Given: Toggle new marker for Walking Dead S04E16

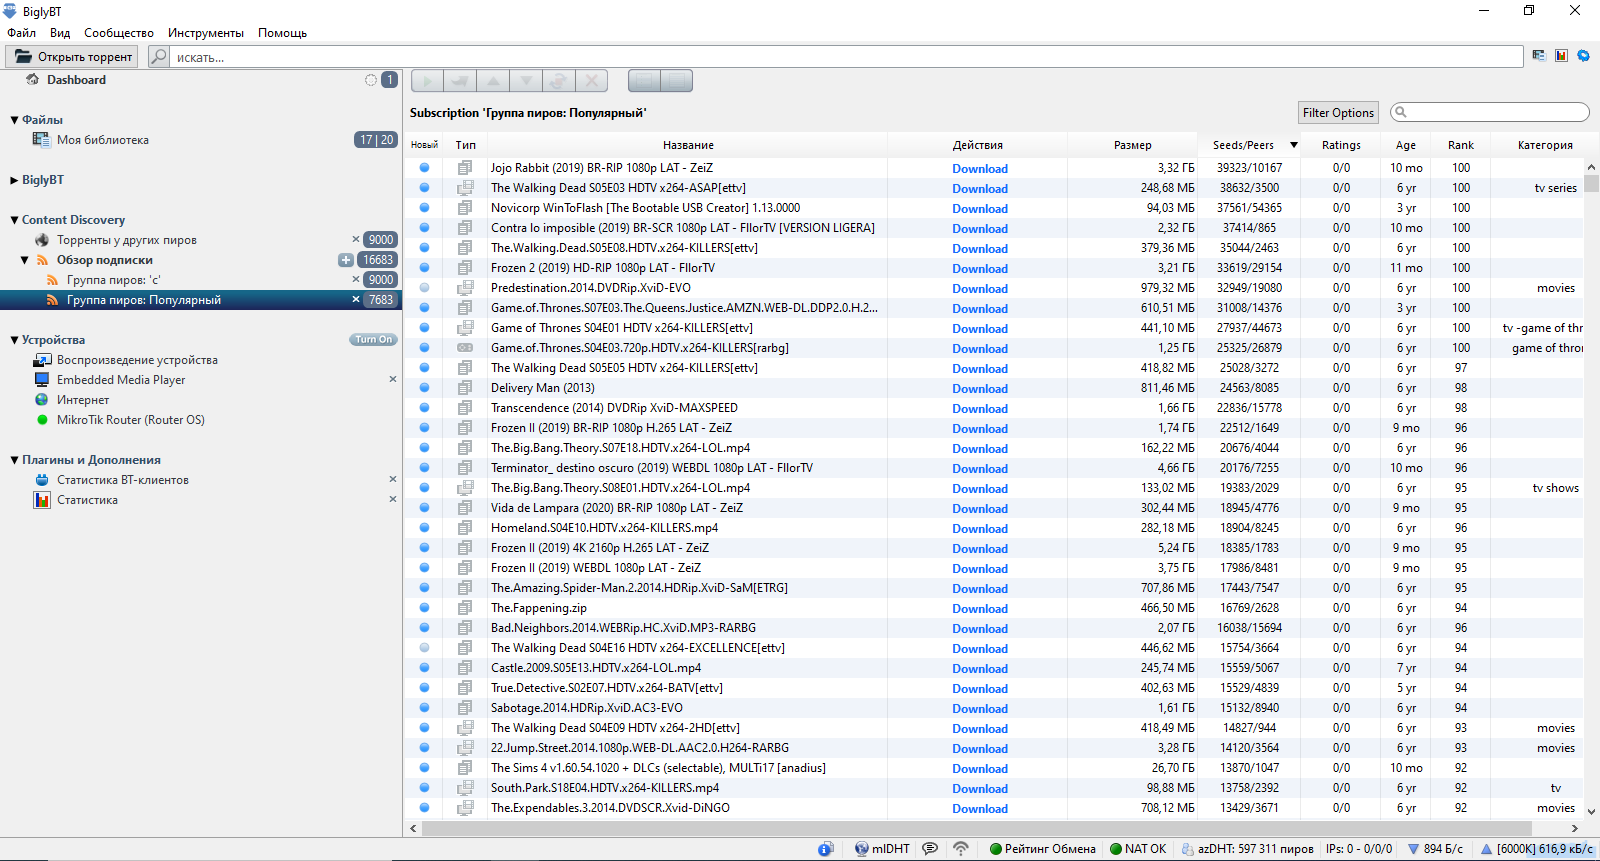Looking at the screenshot, I should click(424, 648).
